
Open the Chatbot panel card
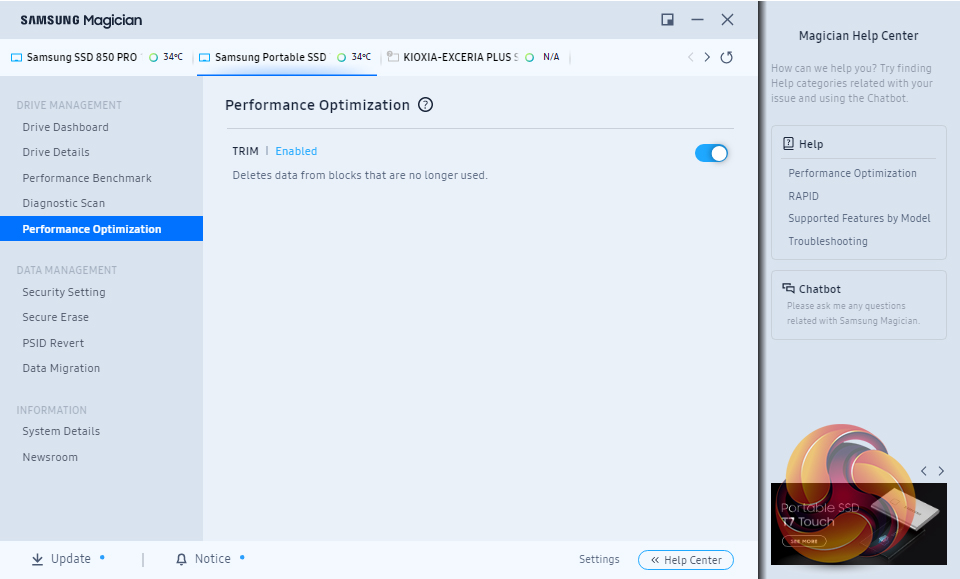(x=859, y=305)
